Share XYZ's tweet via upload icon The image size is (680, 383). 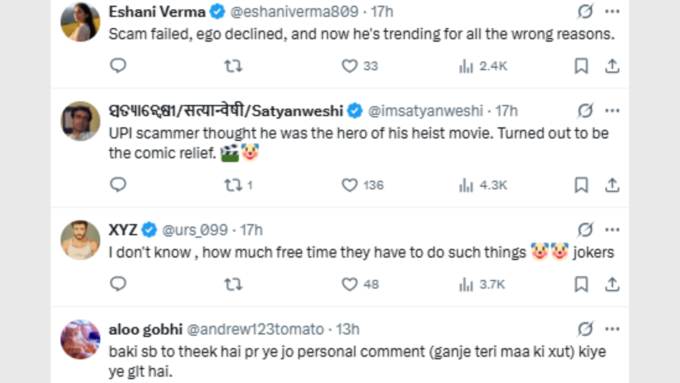612,285
